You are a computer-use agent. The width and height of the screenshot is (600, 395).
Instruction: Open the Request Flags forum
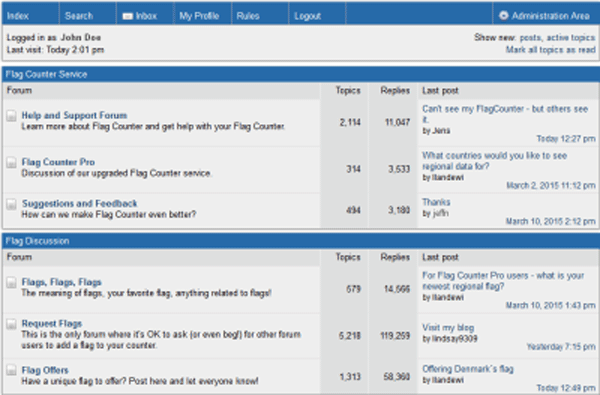pos(52,323)
